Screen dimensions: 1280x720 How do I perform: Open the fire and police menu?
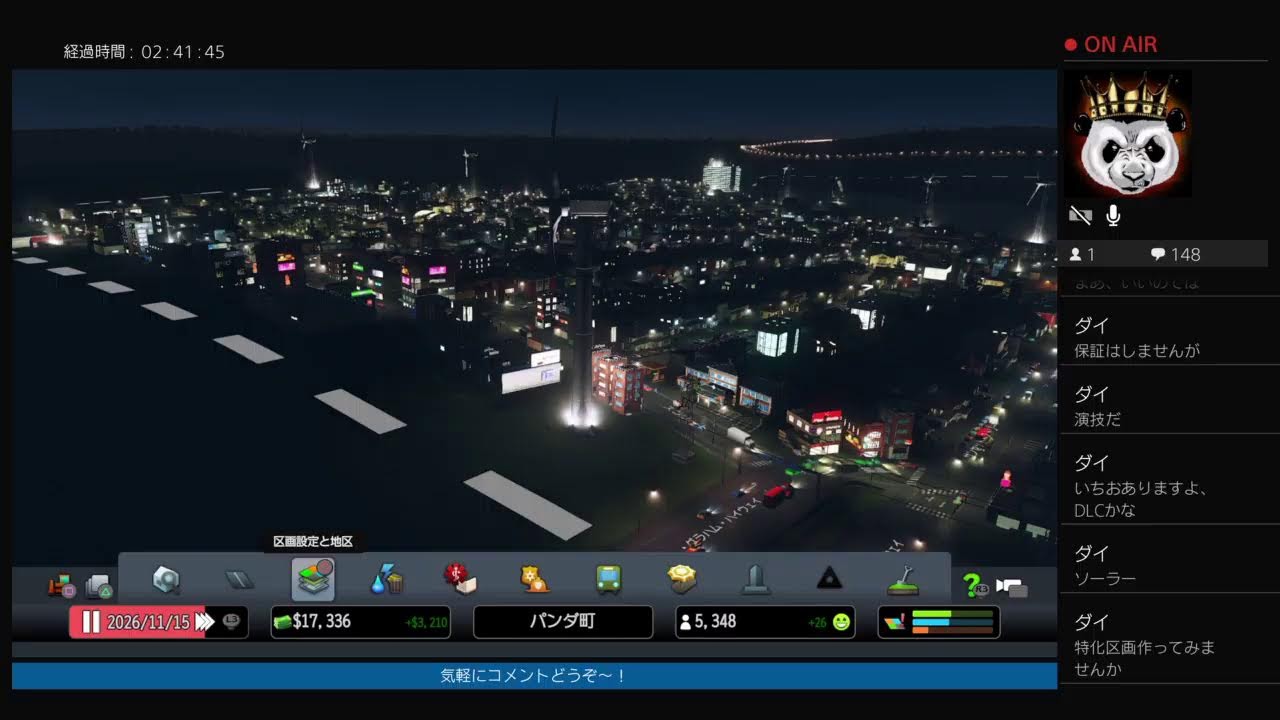tap(534, 579)
